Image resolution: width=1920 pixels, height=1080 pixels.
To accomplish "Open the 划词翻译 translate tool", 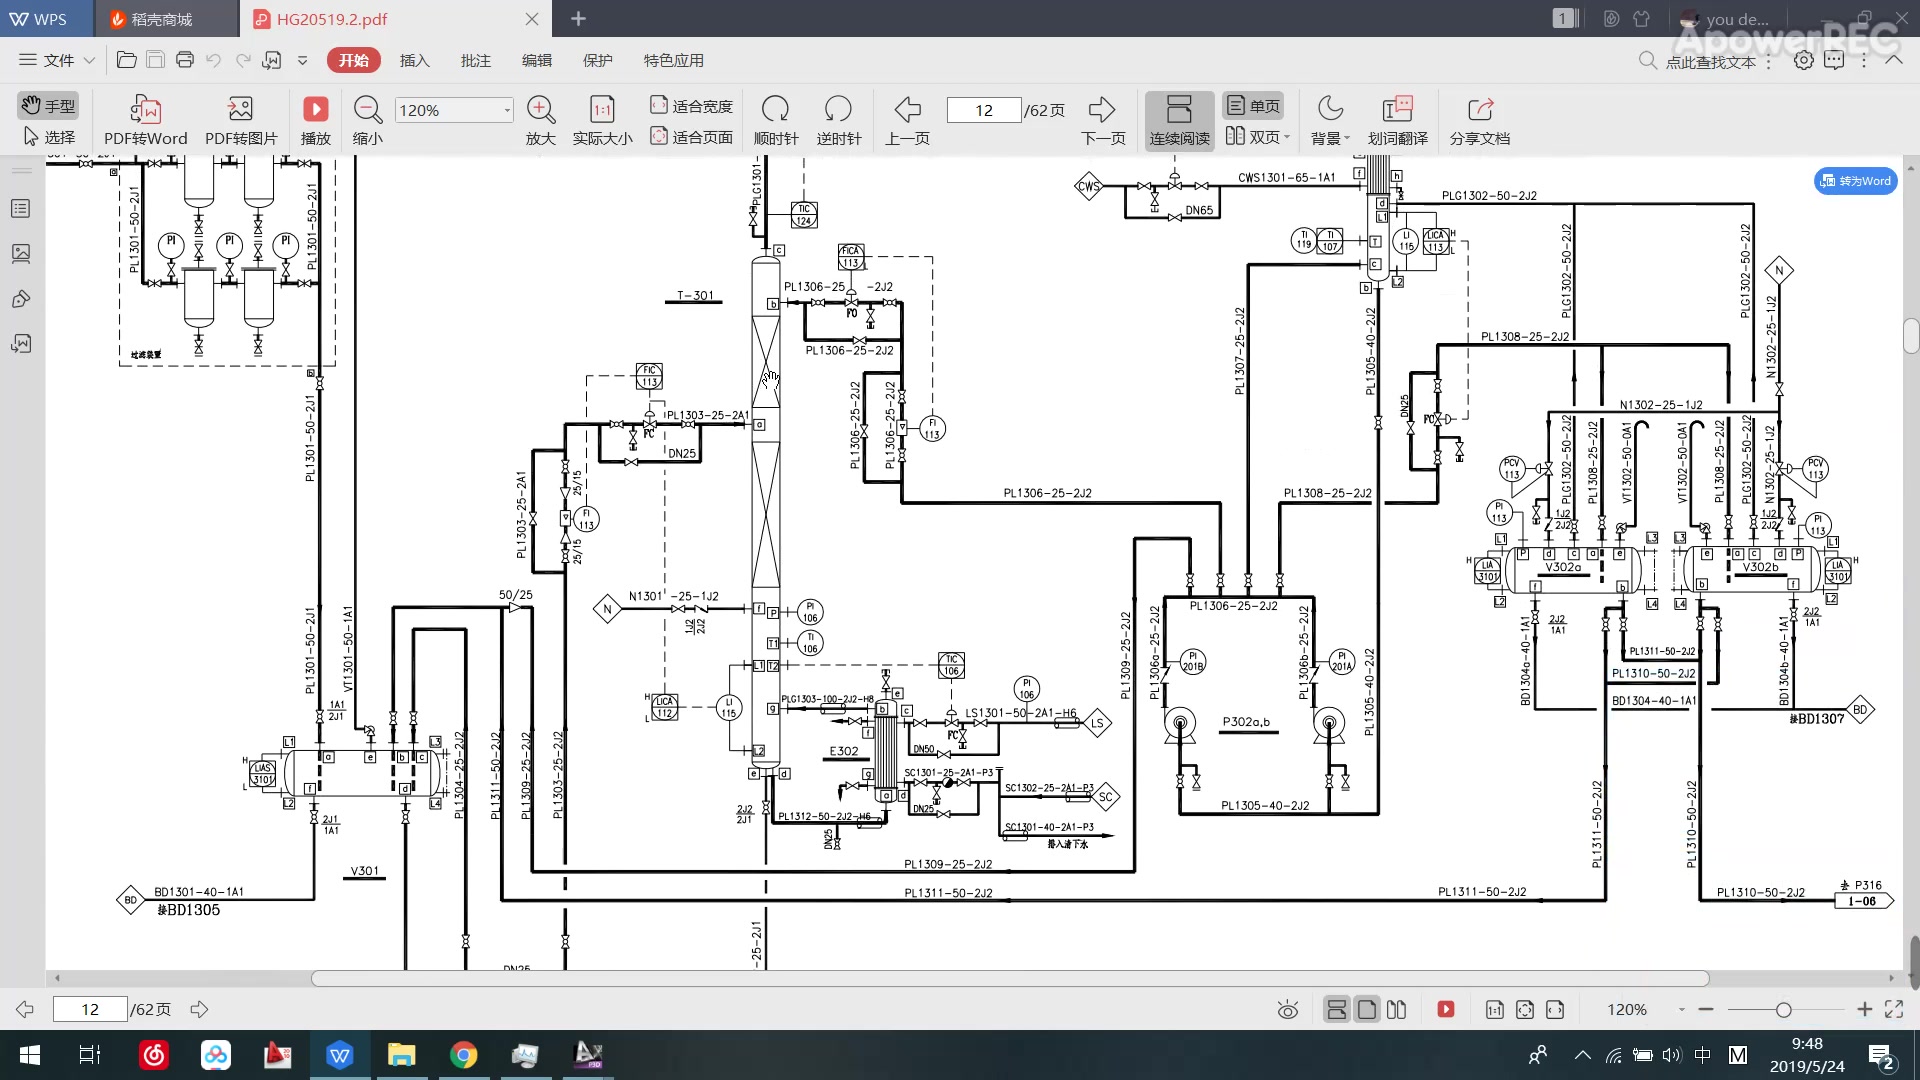I will pos(1397,120).
